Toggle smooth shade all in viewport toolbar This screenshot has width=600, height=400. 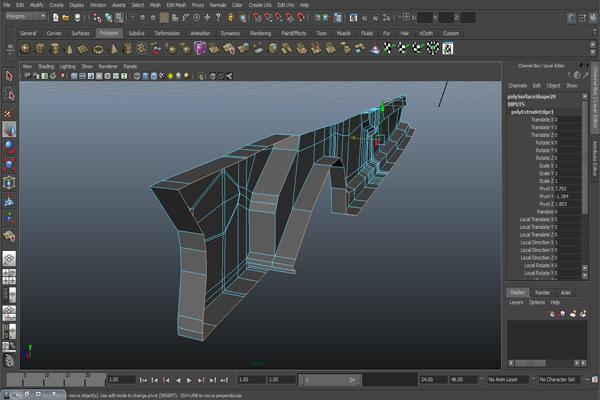pyautogui.click(x=145, y=76)
